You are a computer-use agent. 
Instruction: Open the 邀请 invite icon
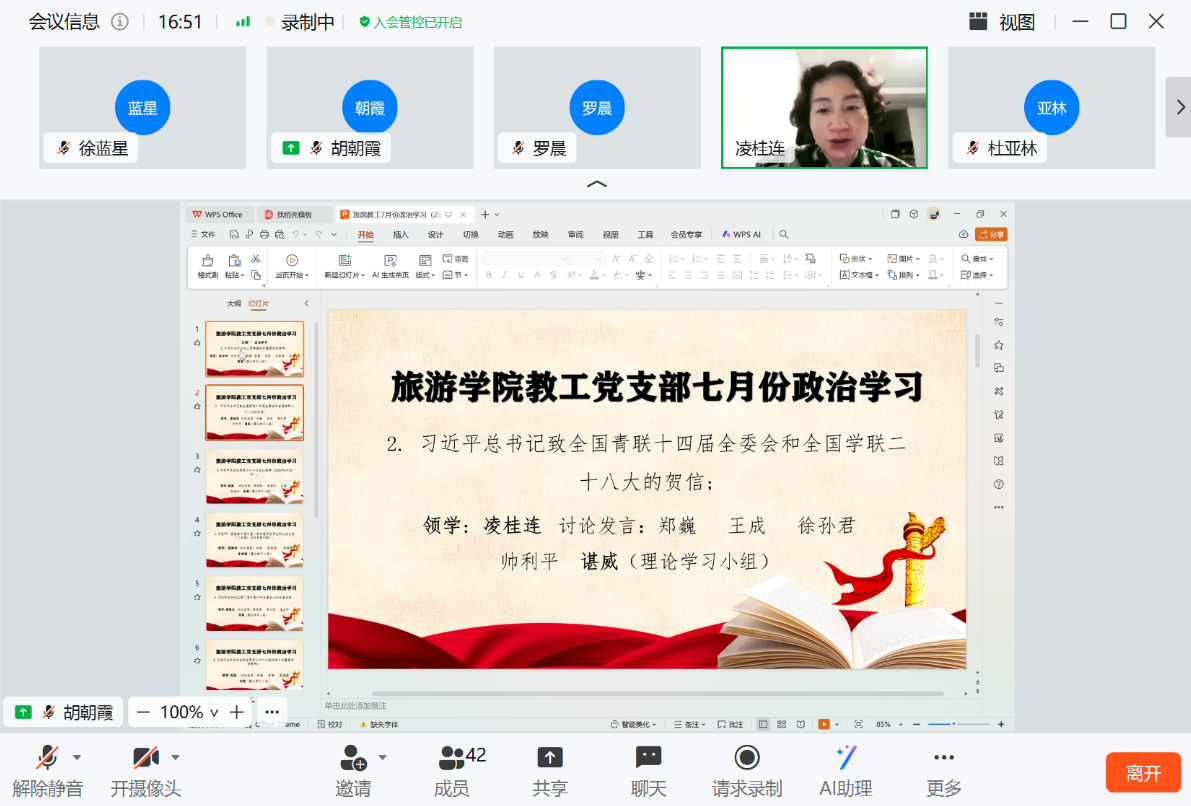pos(353,758)
